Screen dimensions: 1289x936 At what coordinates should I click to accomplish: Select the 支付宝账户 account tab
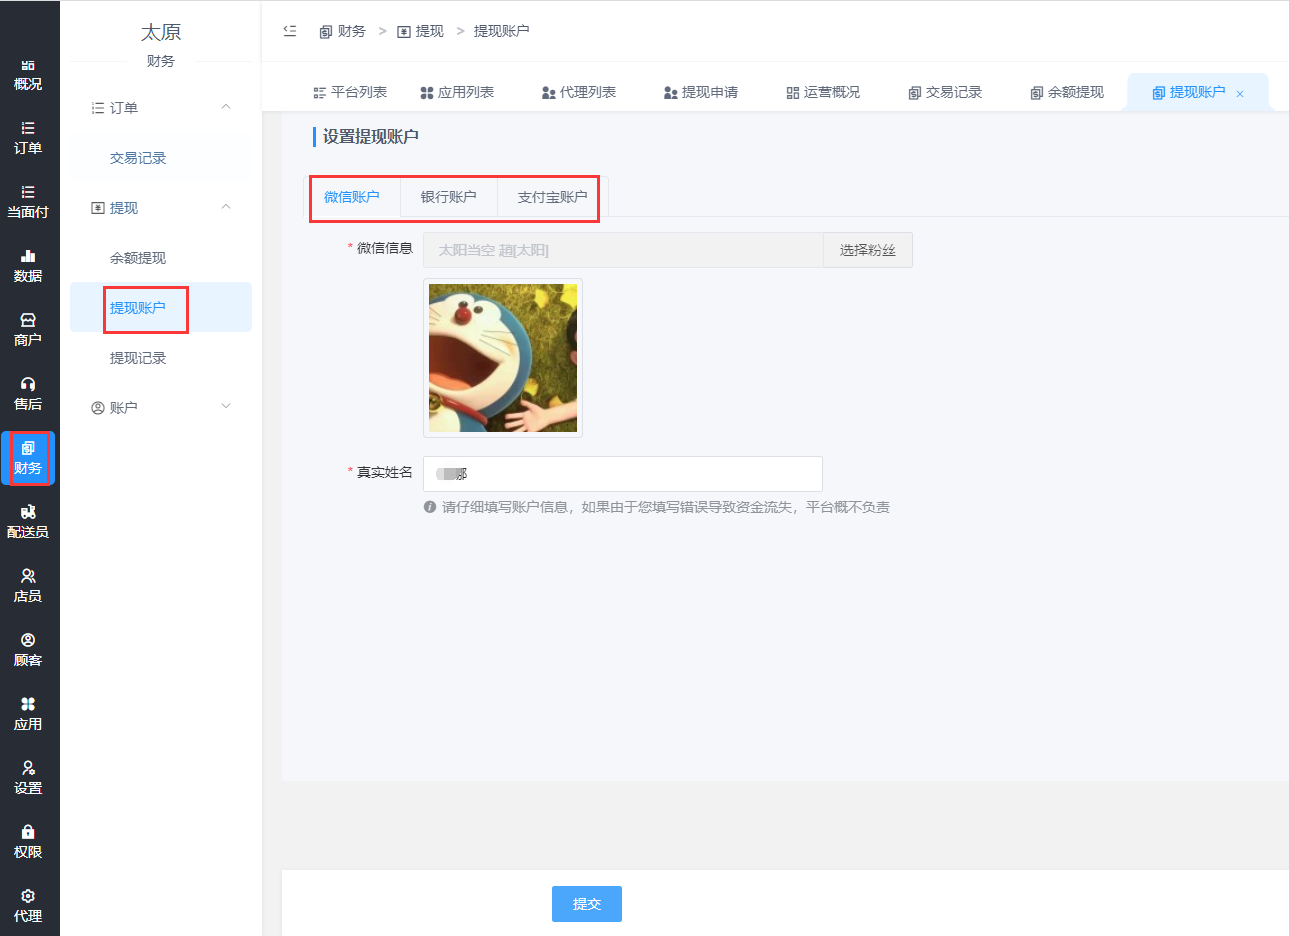[x=552, y=197]
